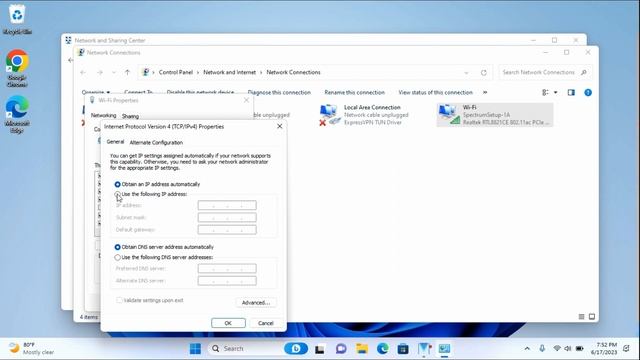Launch Microsoft Edge from taskbar
Screen dimensions: 640x360
point(382,349)
